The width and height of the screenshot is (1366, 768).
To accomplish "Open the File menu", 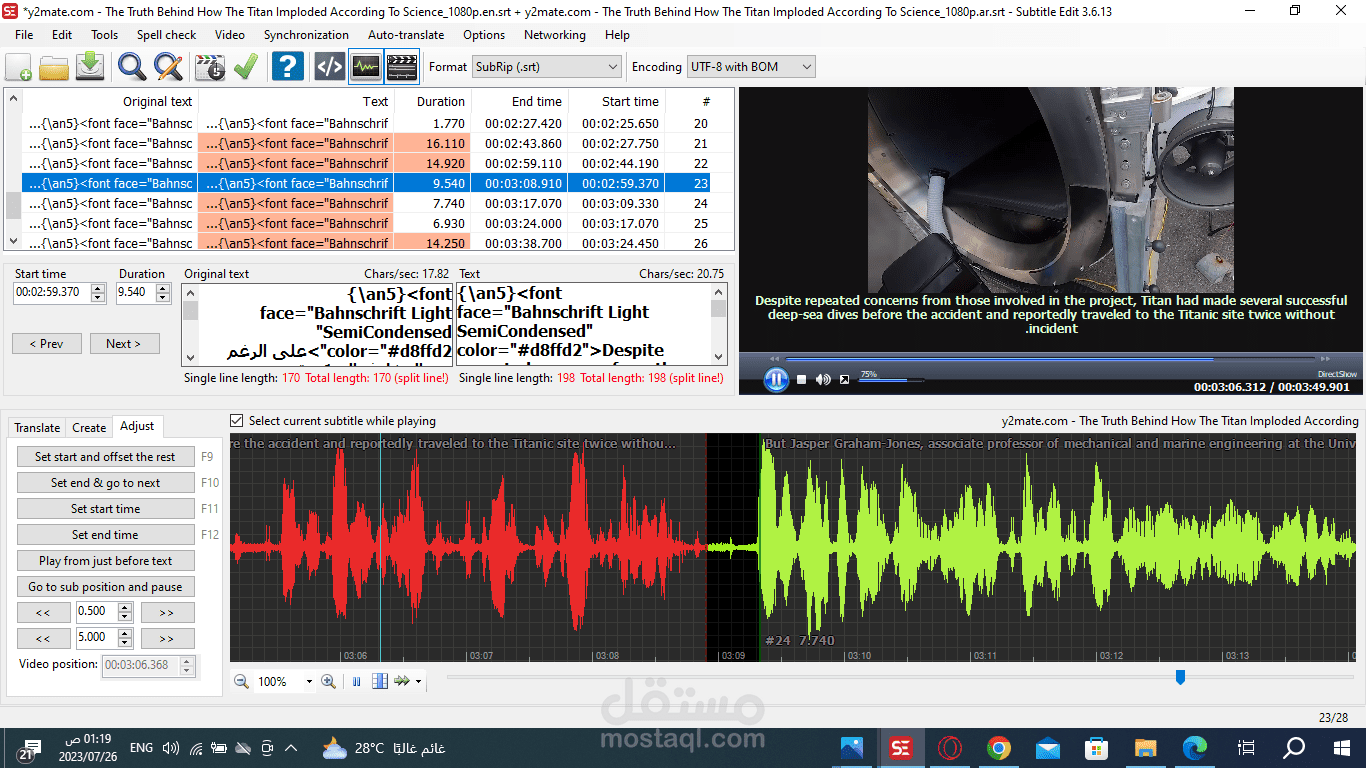I will [x=24, y=34].
